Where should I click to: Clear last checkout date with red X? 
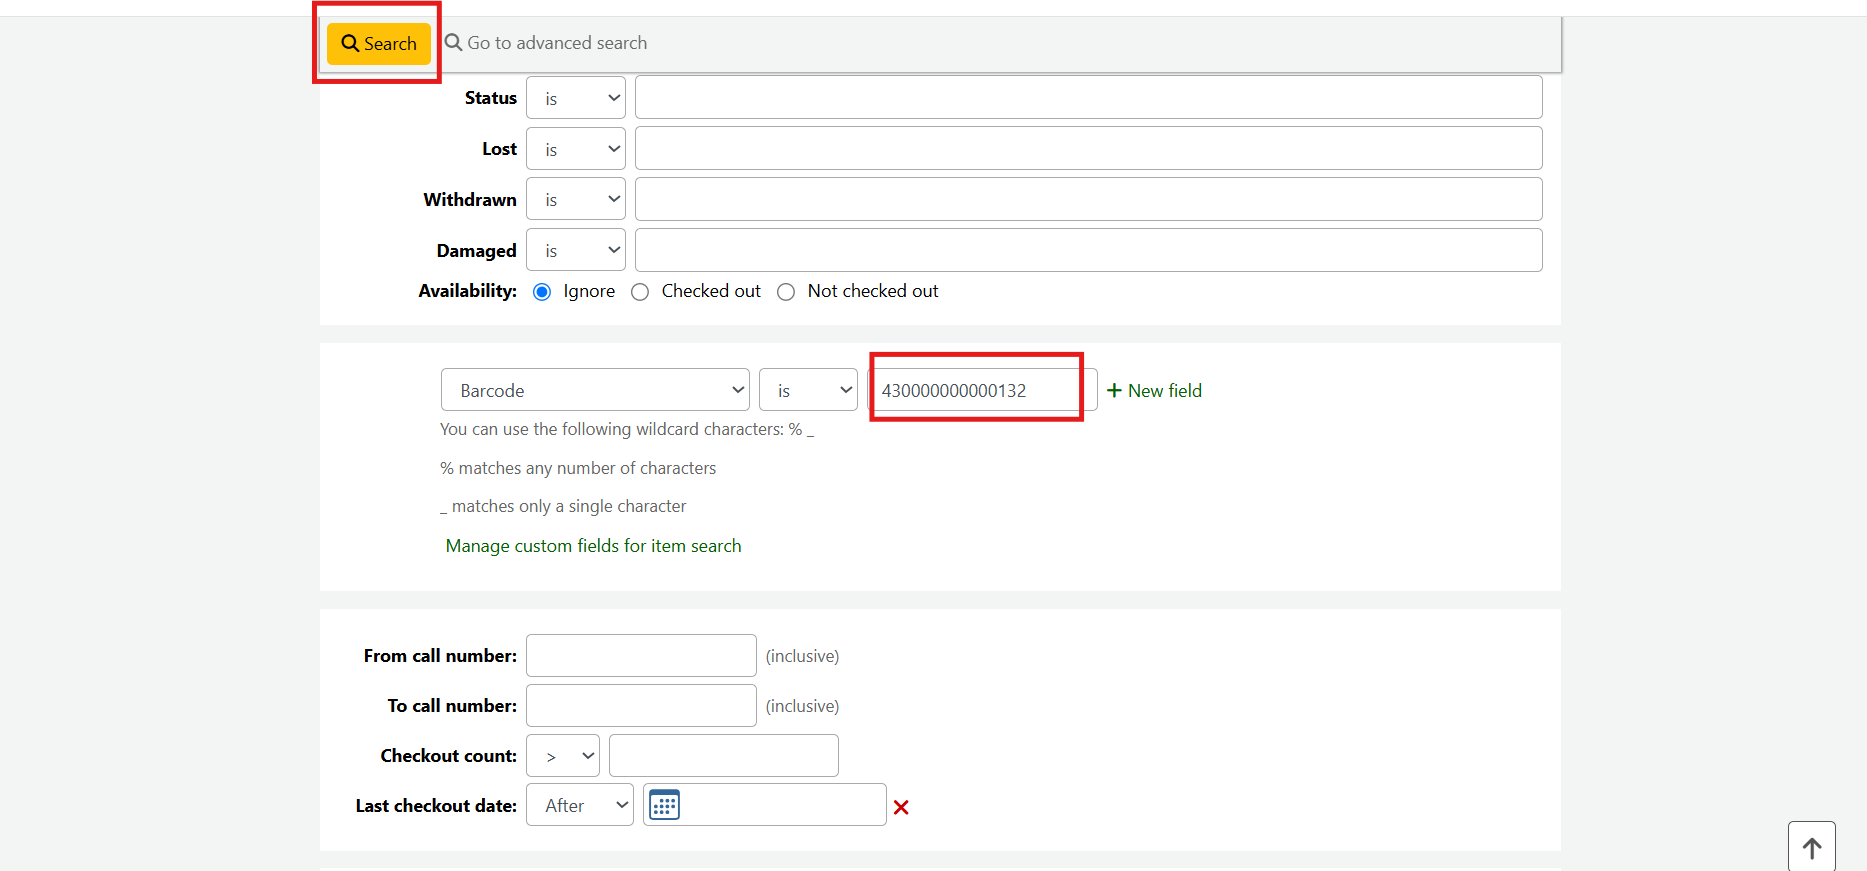coord(901,807)
